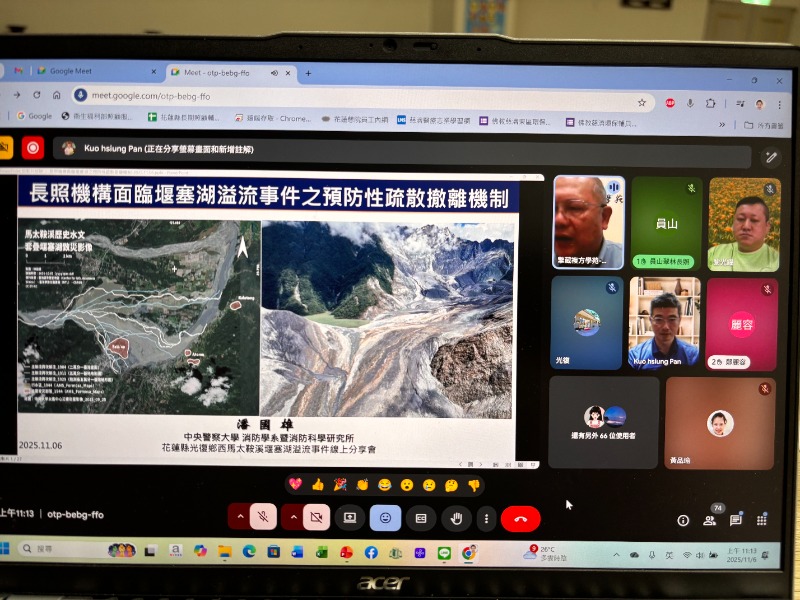Open the in-call chat panel
This screenshot has width=800, height=600.
point(736,520)
